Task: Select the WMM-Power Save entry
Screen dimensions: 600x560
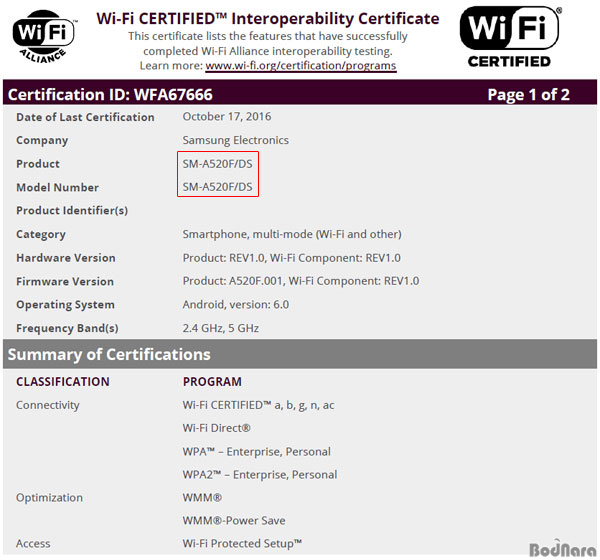Action: [234, 521]
